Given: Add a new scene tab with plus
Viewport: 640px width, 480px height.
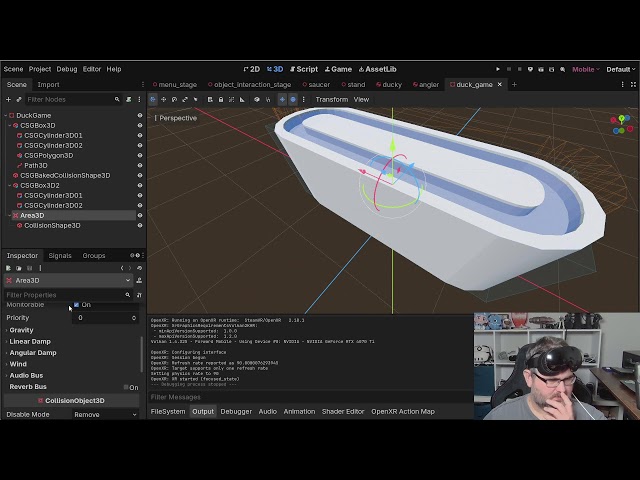Looking at the screenshot, I should 514,84.
